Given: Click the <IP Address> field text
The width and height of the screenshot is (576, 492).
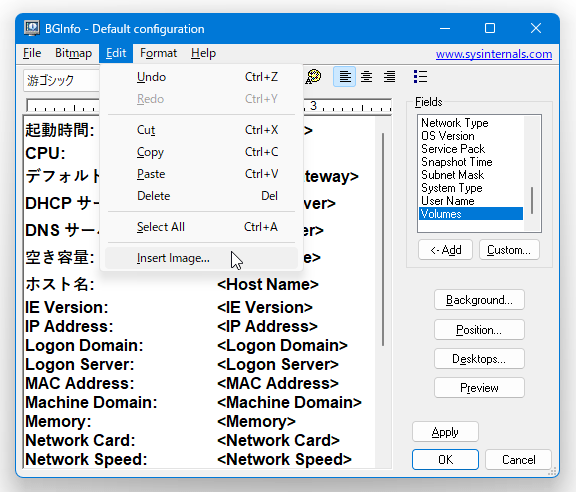Looking at the screenshot, I should [267, 326].
